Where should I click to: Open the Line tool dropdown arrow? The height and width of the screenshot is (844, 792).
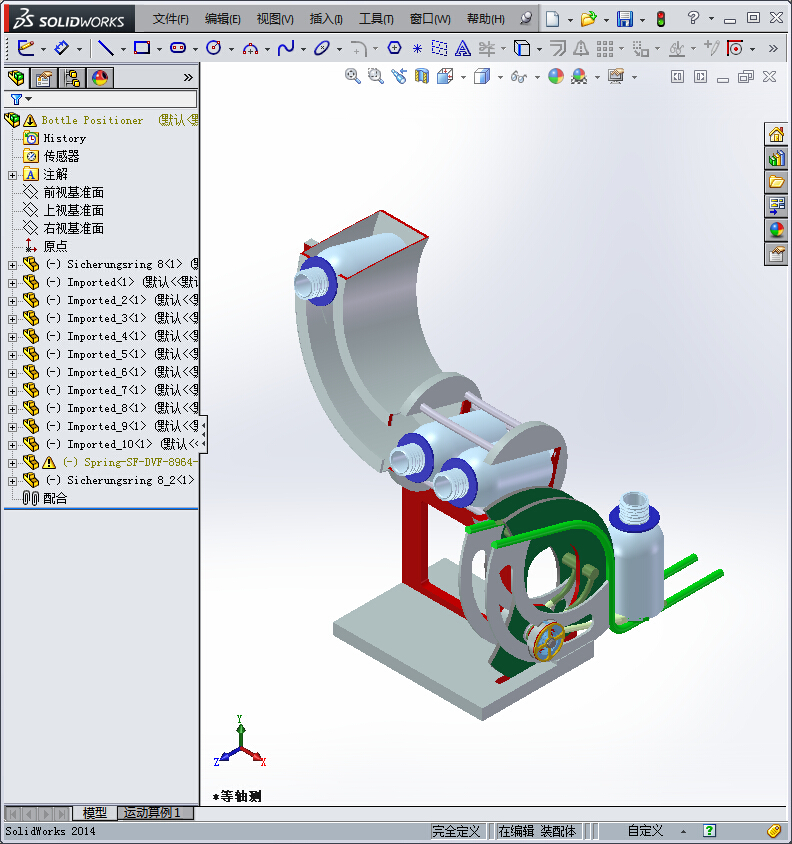(123, 50)
